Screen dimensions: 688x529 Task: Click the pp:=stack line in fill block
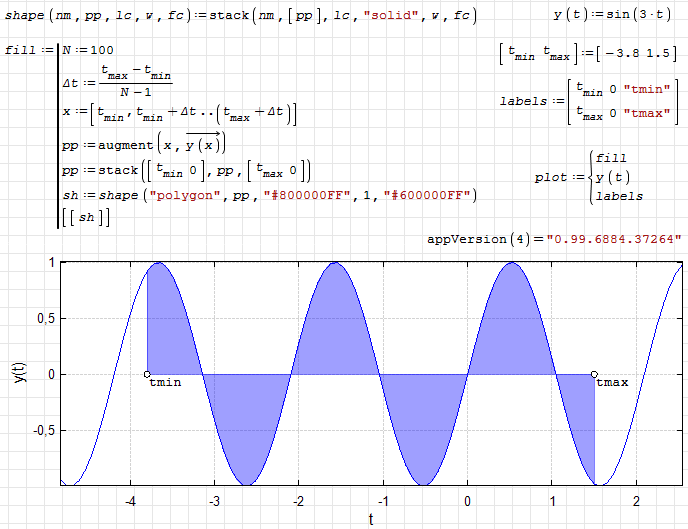point(186,169)
